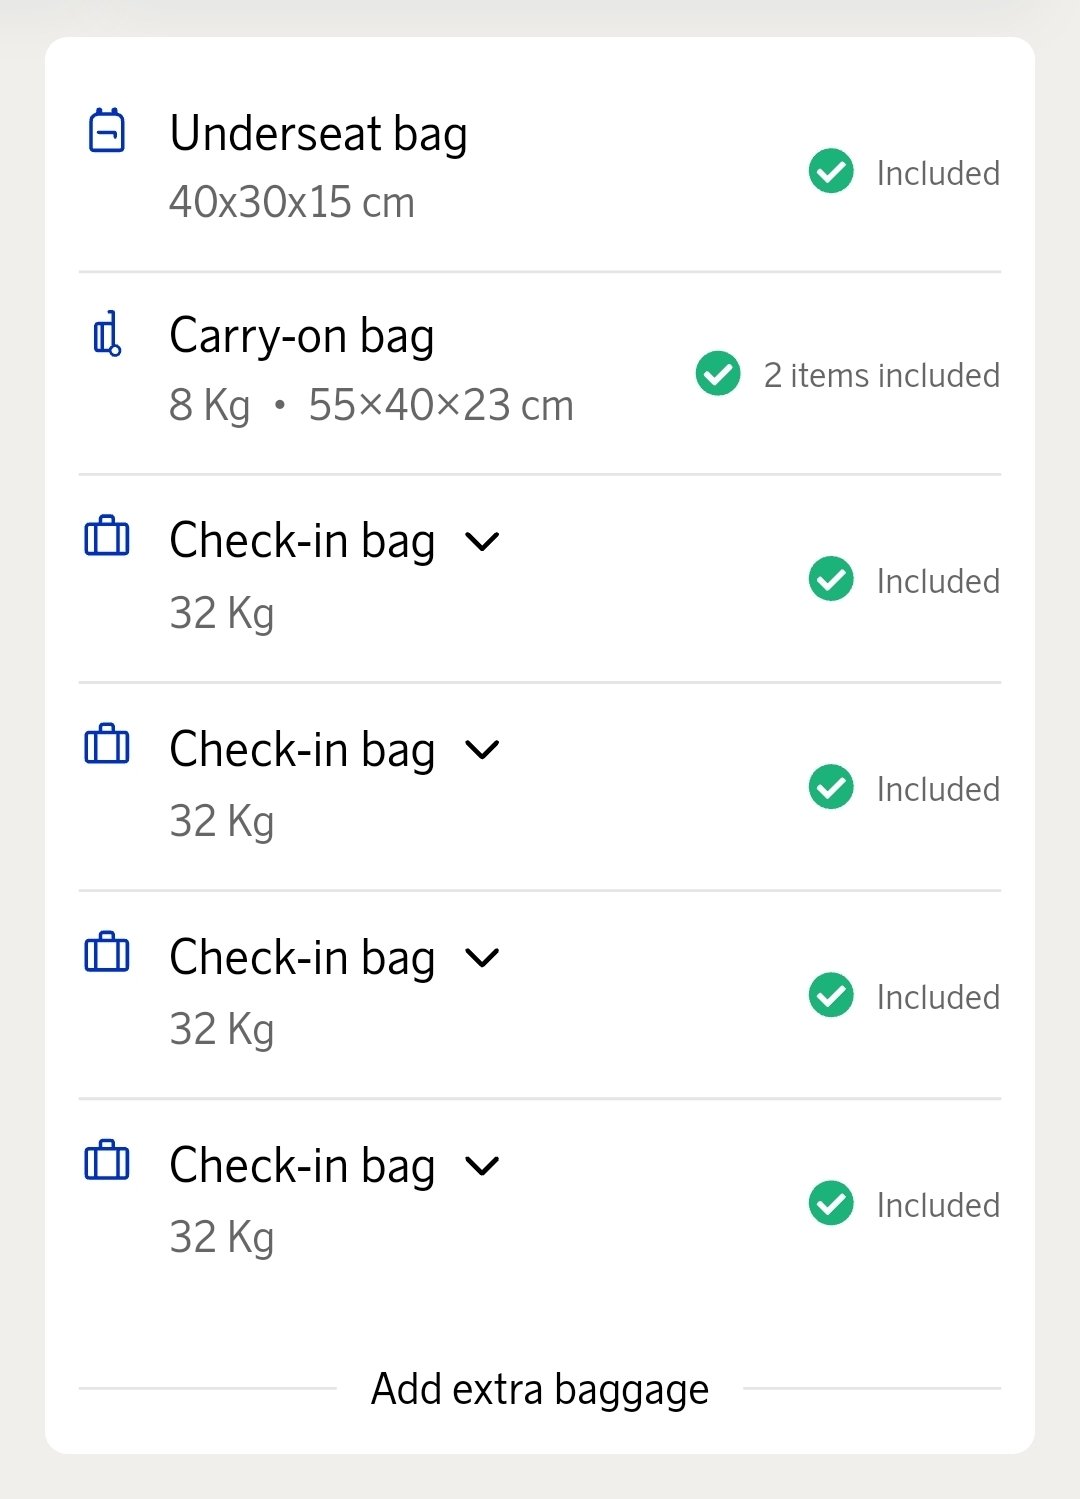Screen dimensions: 1080x1499
Task: Click the first Check-in bag suitcase icon
Action: coord(107,537)
